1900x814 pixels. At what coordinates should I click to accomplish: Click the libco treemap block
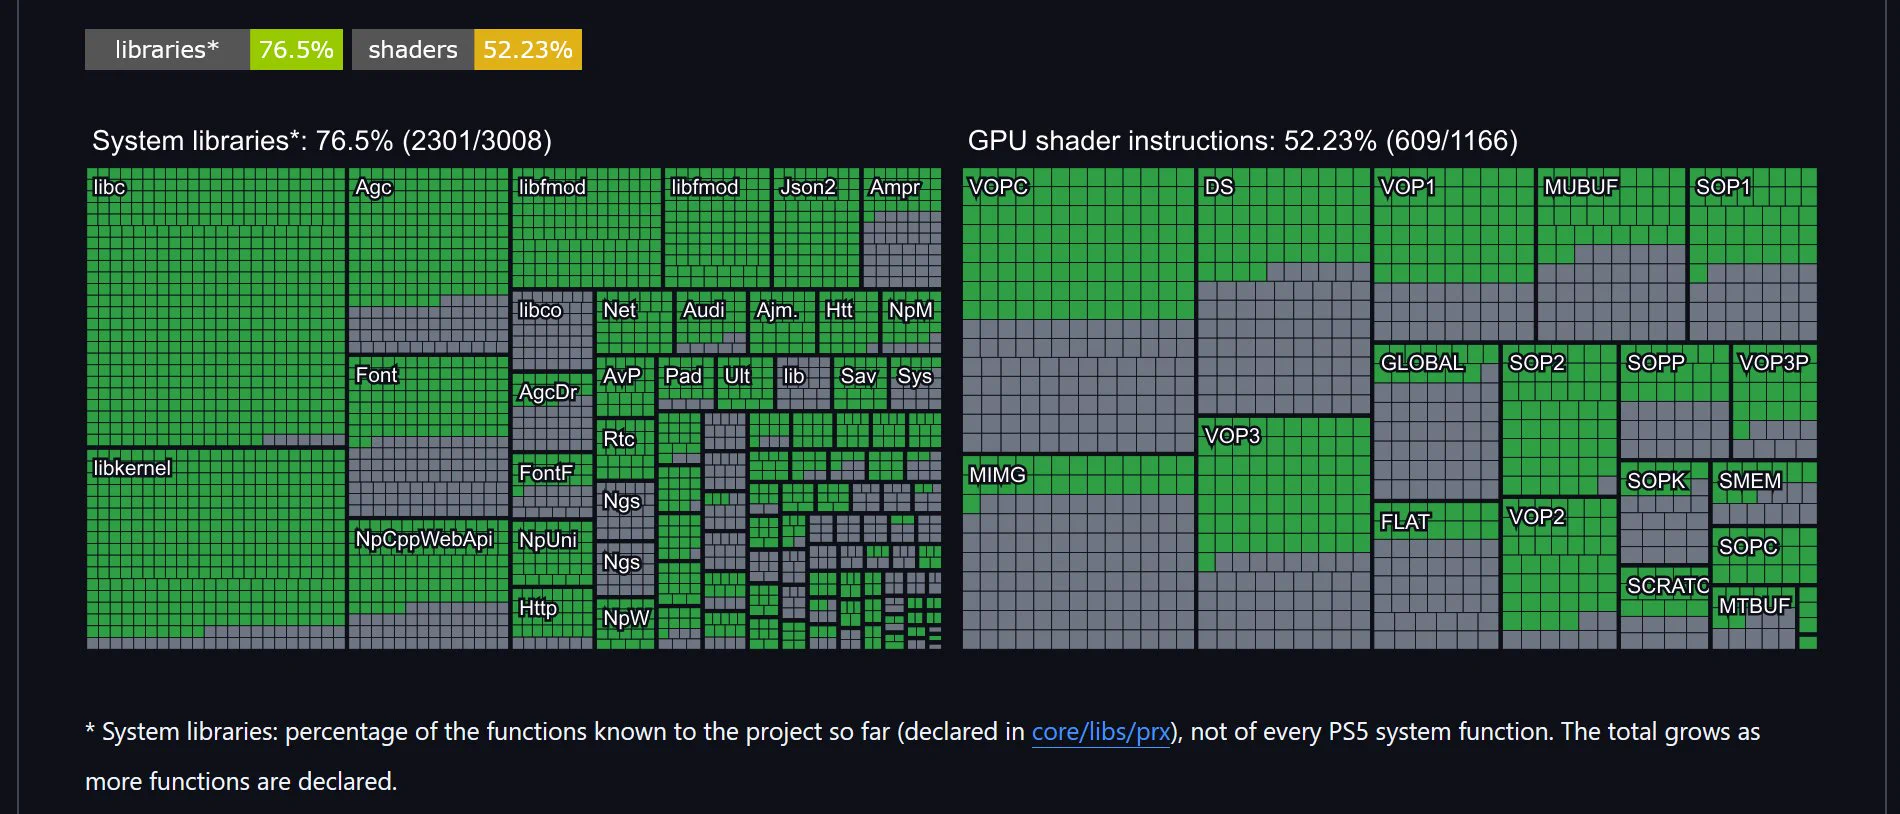[552, 331]
